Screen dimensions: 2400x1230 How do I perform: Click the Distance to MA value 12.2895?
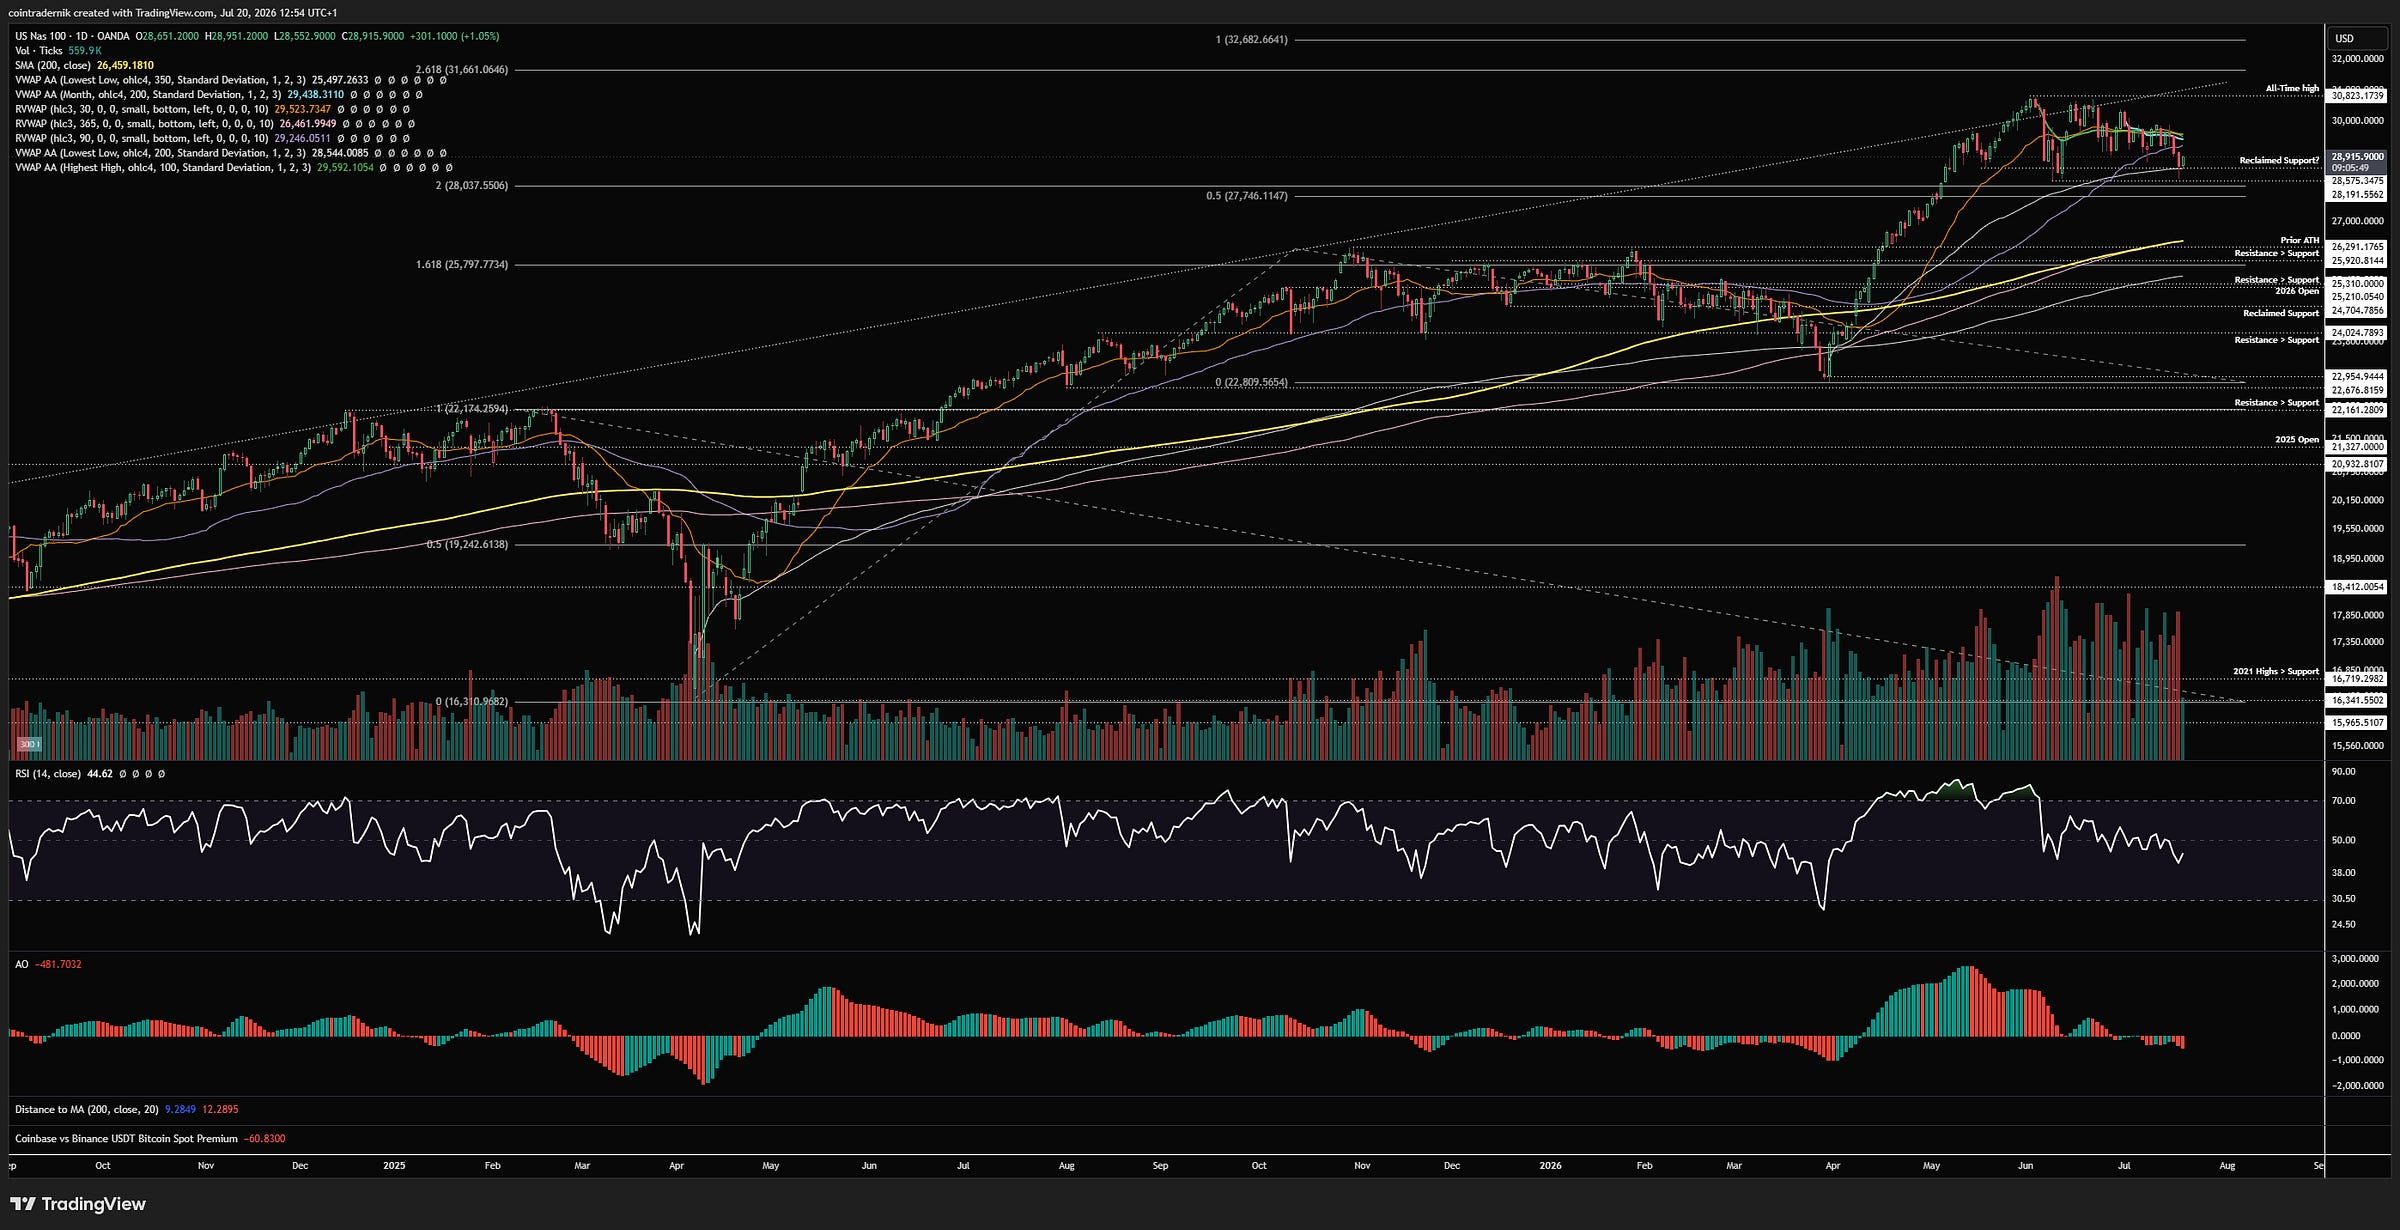tap(220, 1110)
